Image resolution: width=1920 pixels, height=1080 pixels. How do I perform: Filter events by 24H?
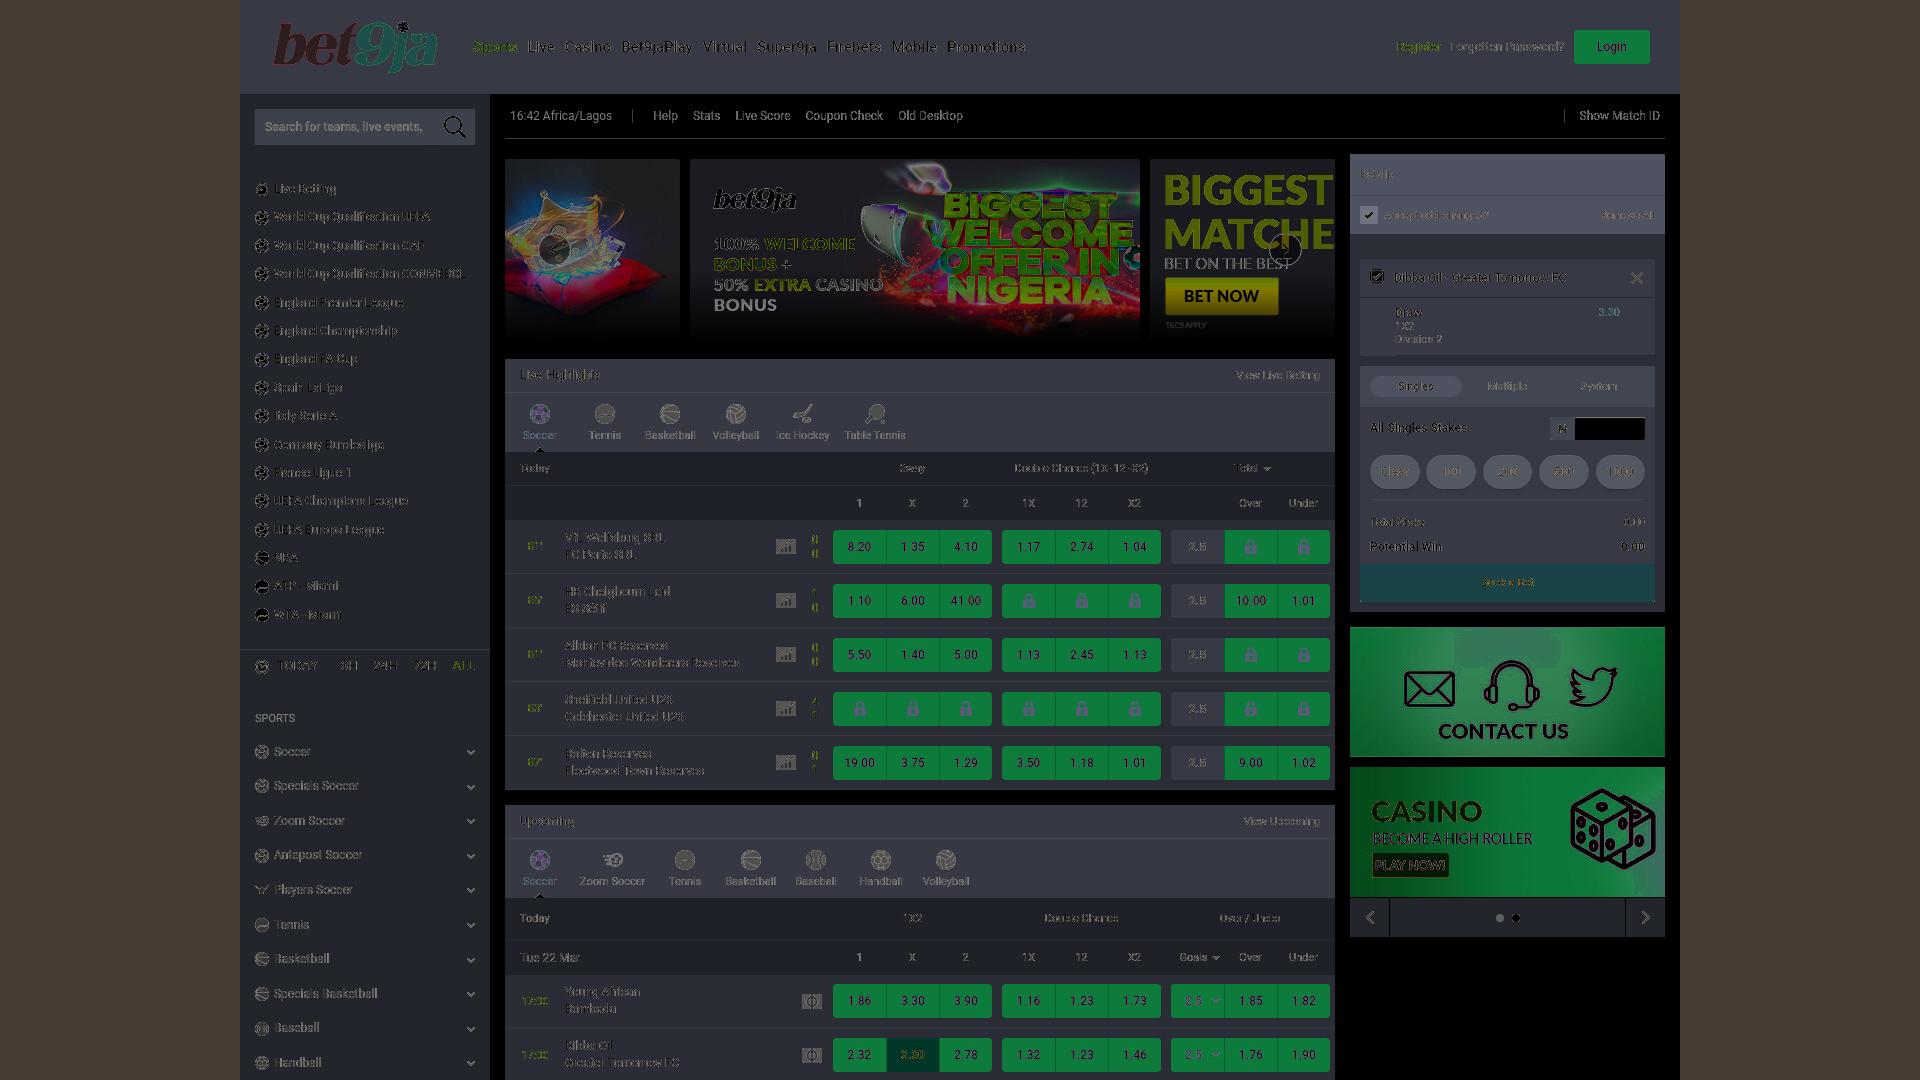385,666
